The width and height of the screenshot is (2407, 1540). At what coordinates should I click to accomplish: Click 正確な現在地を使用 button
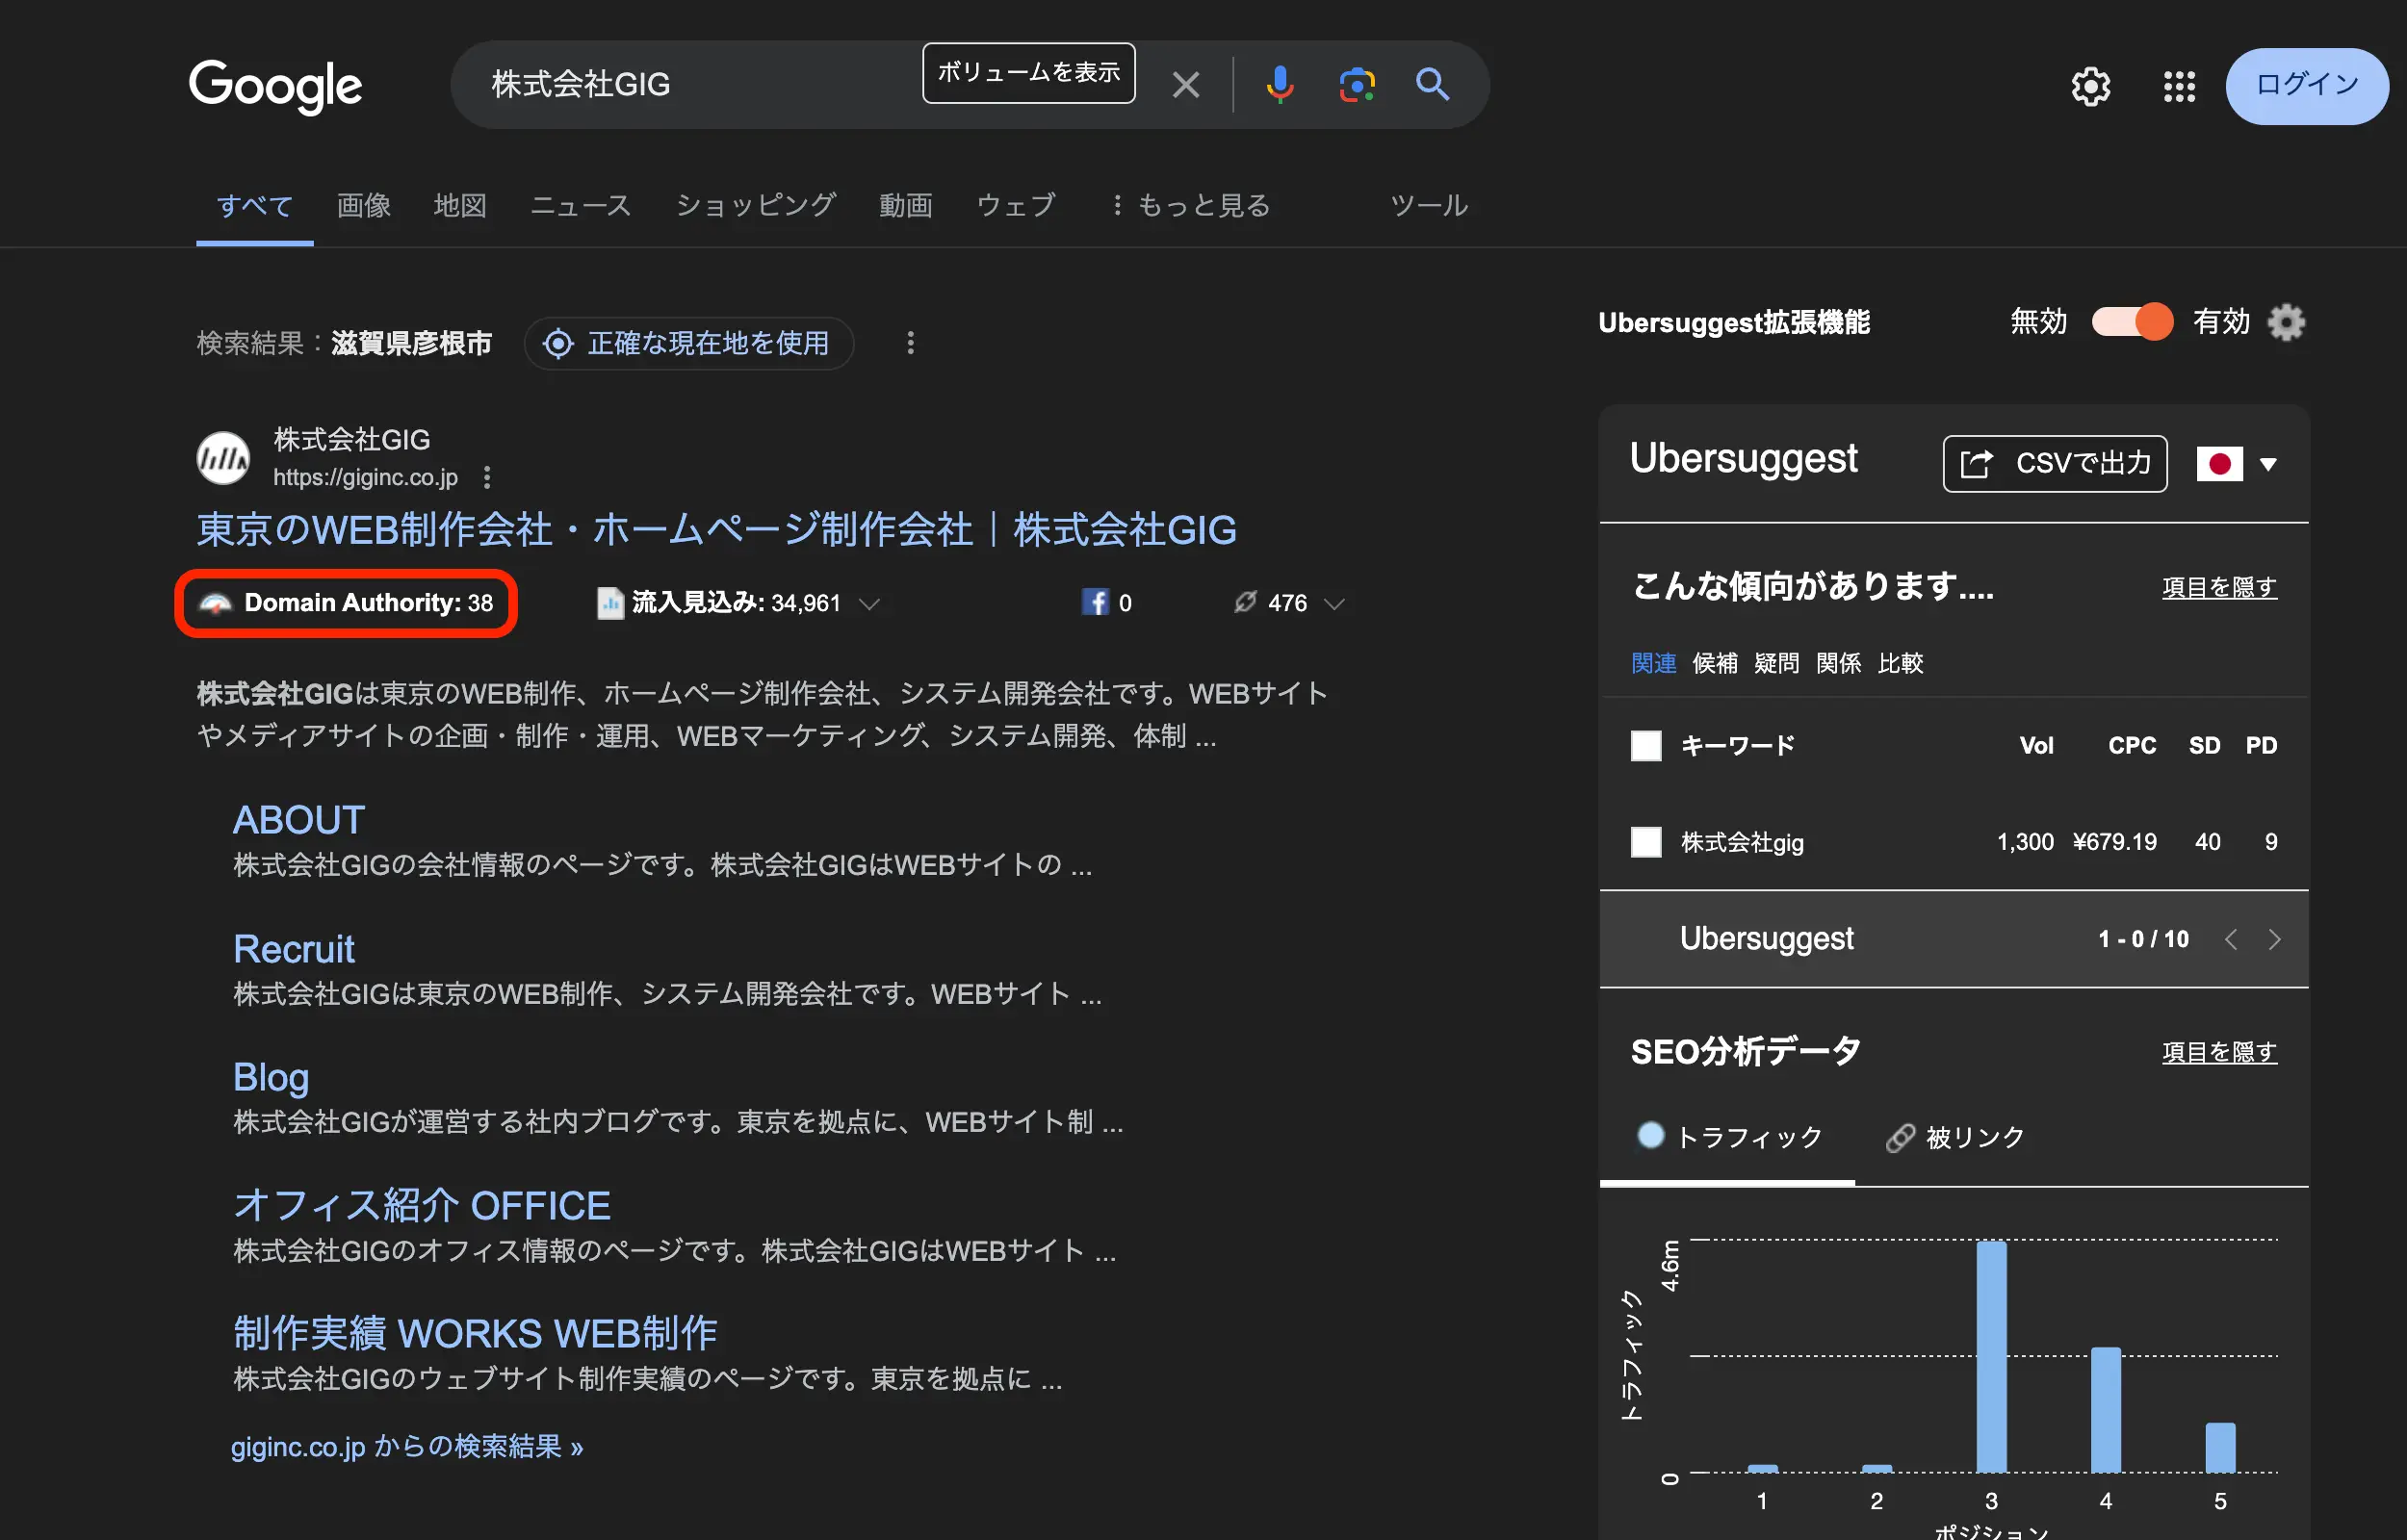coord(688,343)
